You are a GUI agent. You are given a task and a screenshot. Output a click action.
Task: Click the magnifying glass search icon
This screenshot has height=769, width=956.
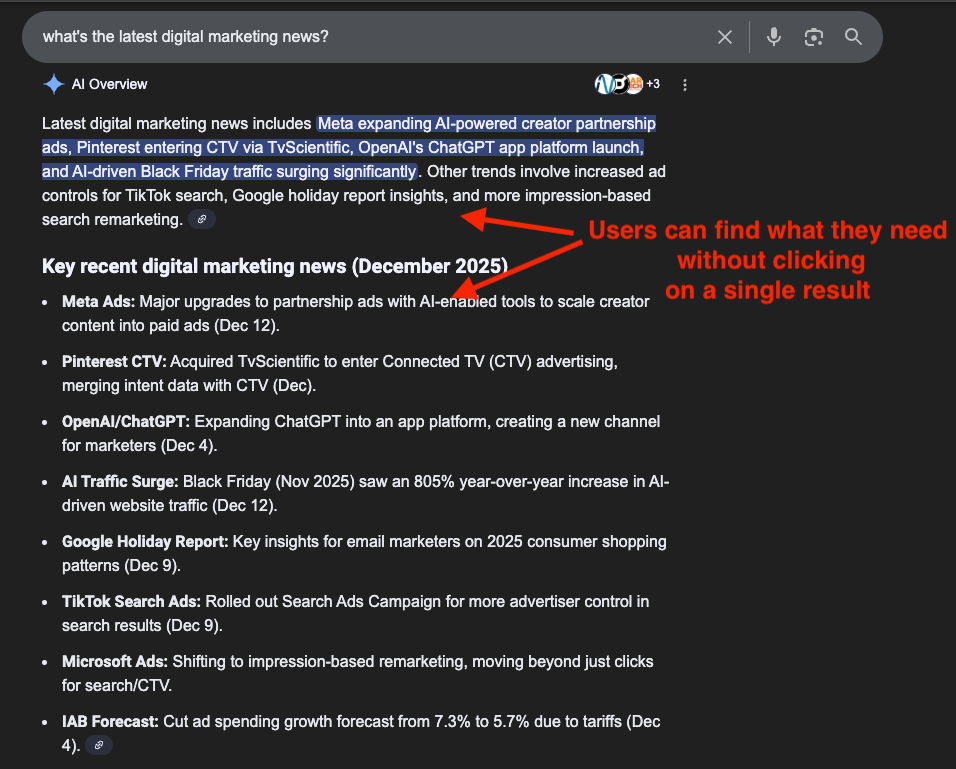point(853,37)
